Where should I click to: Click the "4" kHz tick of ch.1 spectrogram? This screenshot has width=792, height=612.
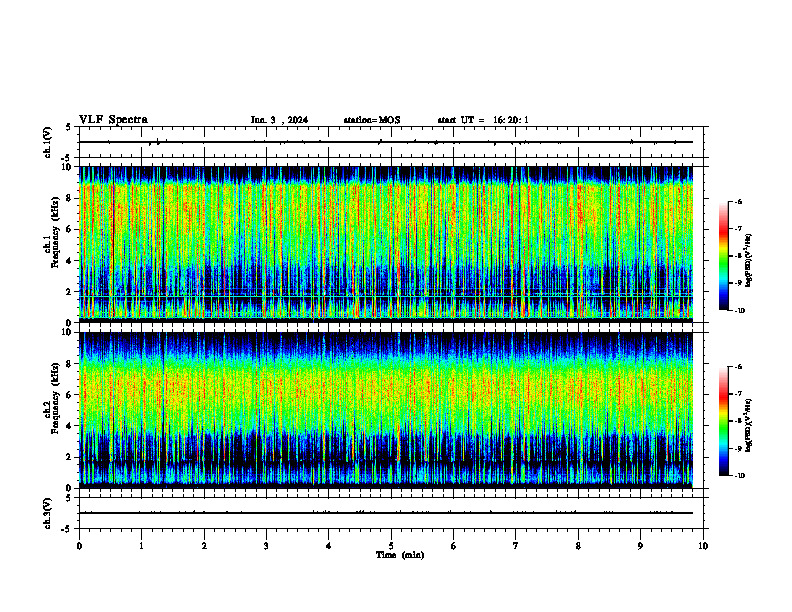pyautogui.click(x=69, y=261)
